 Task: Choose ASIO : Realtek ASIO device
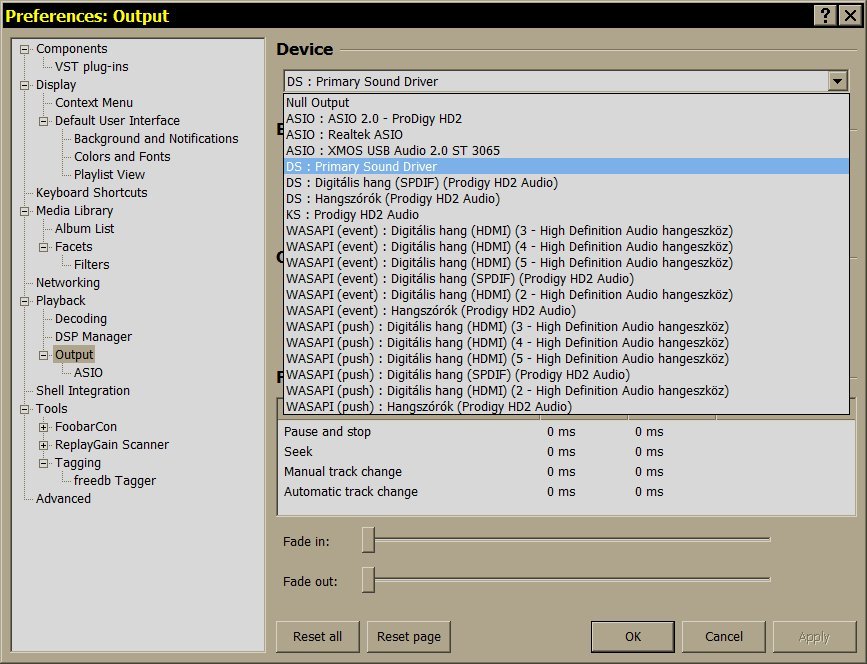coord(344,135)
